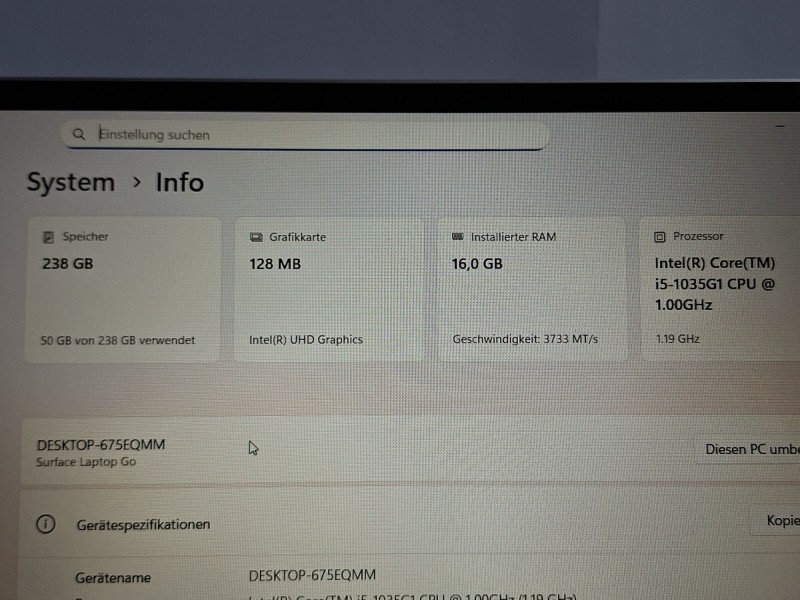The width and height of the screenshot is (800, 600).
Task: Open the 16,0 GB RAM card
Action: (530, 290)
